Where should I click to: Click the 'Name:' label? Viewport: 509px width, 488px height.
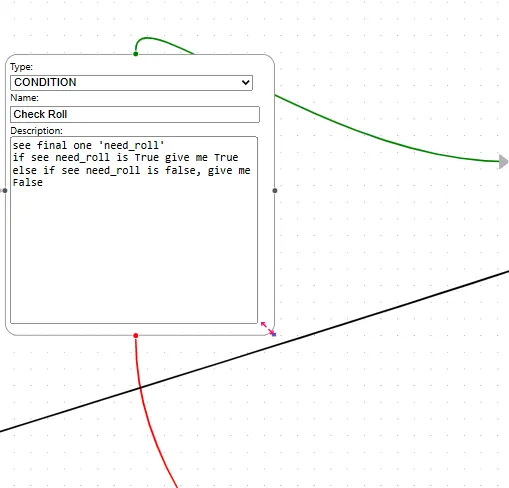pyautogui.click(x=24, y=98)
